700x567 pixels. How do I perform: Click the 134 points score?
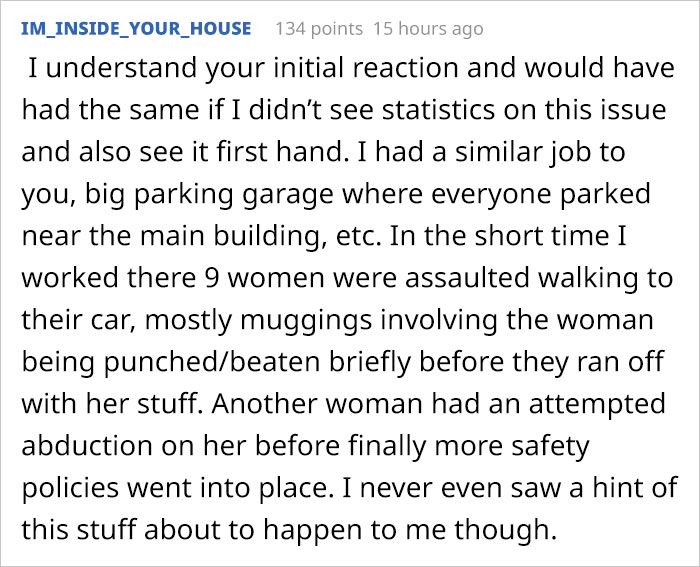pyautogui.click(x=318, y=28)
